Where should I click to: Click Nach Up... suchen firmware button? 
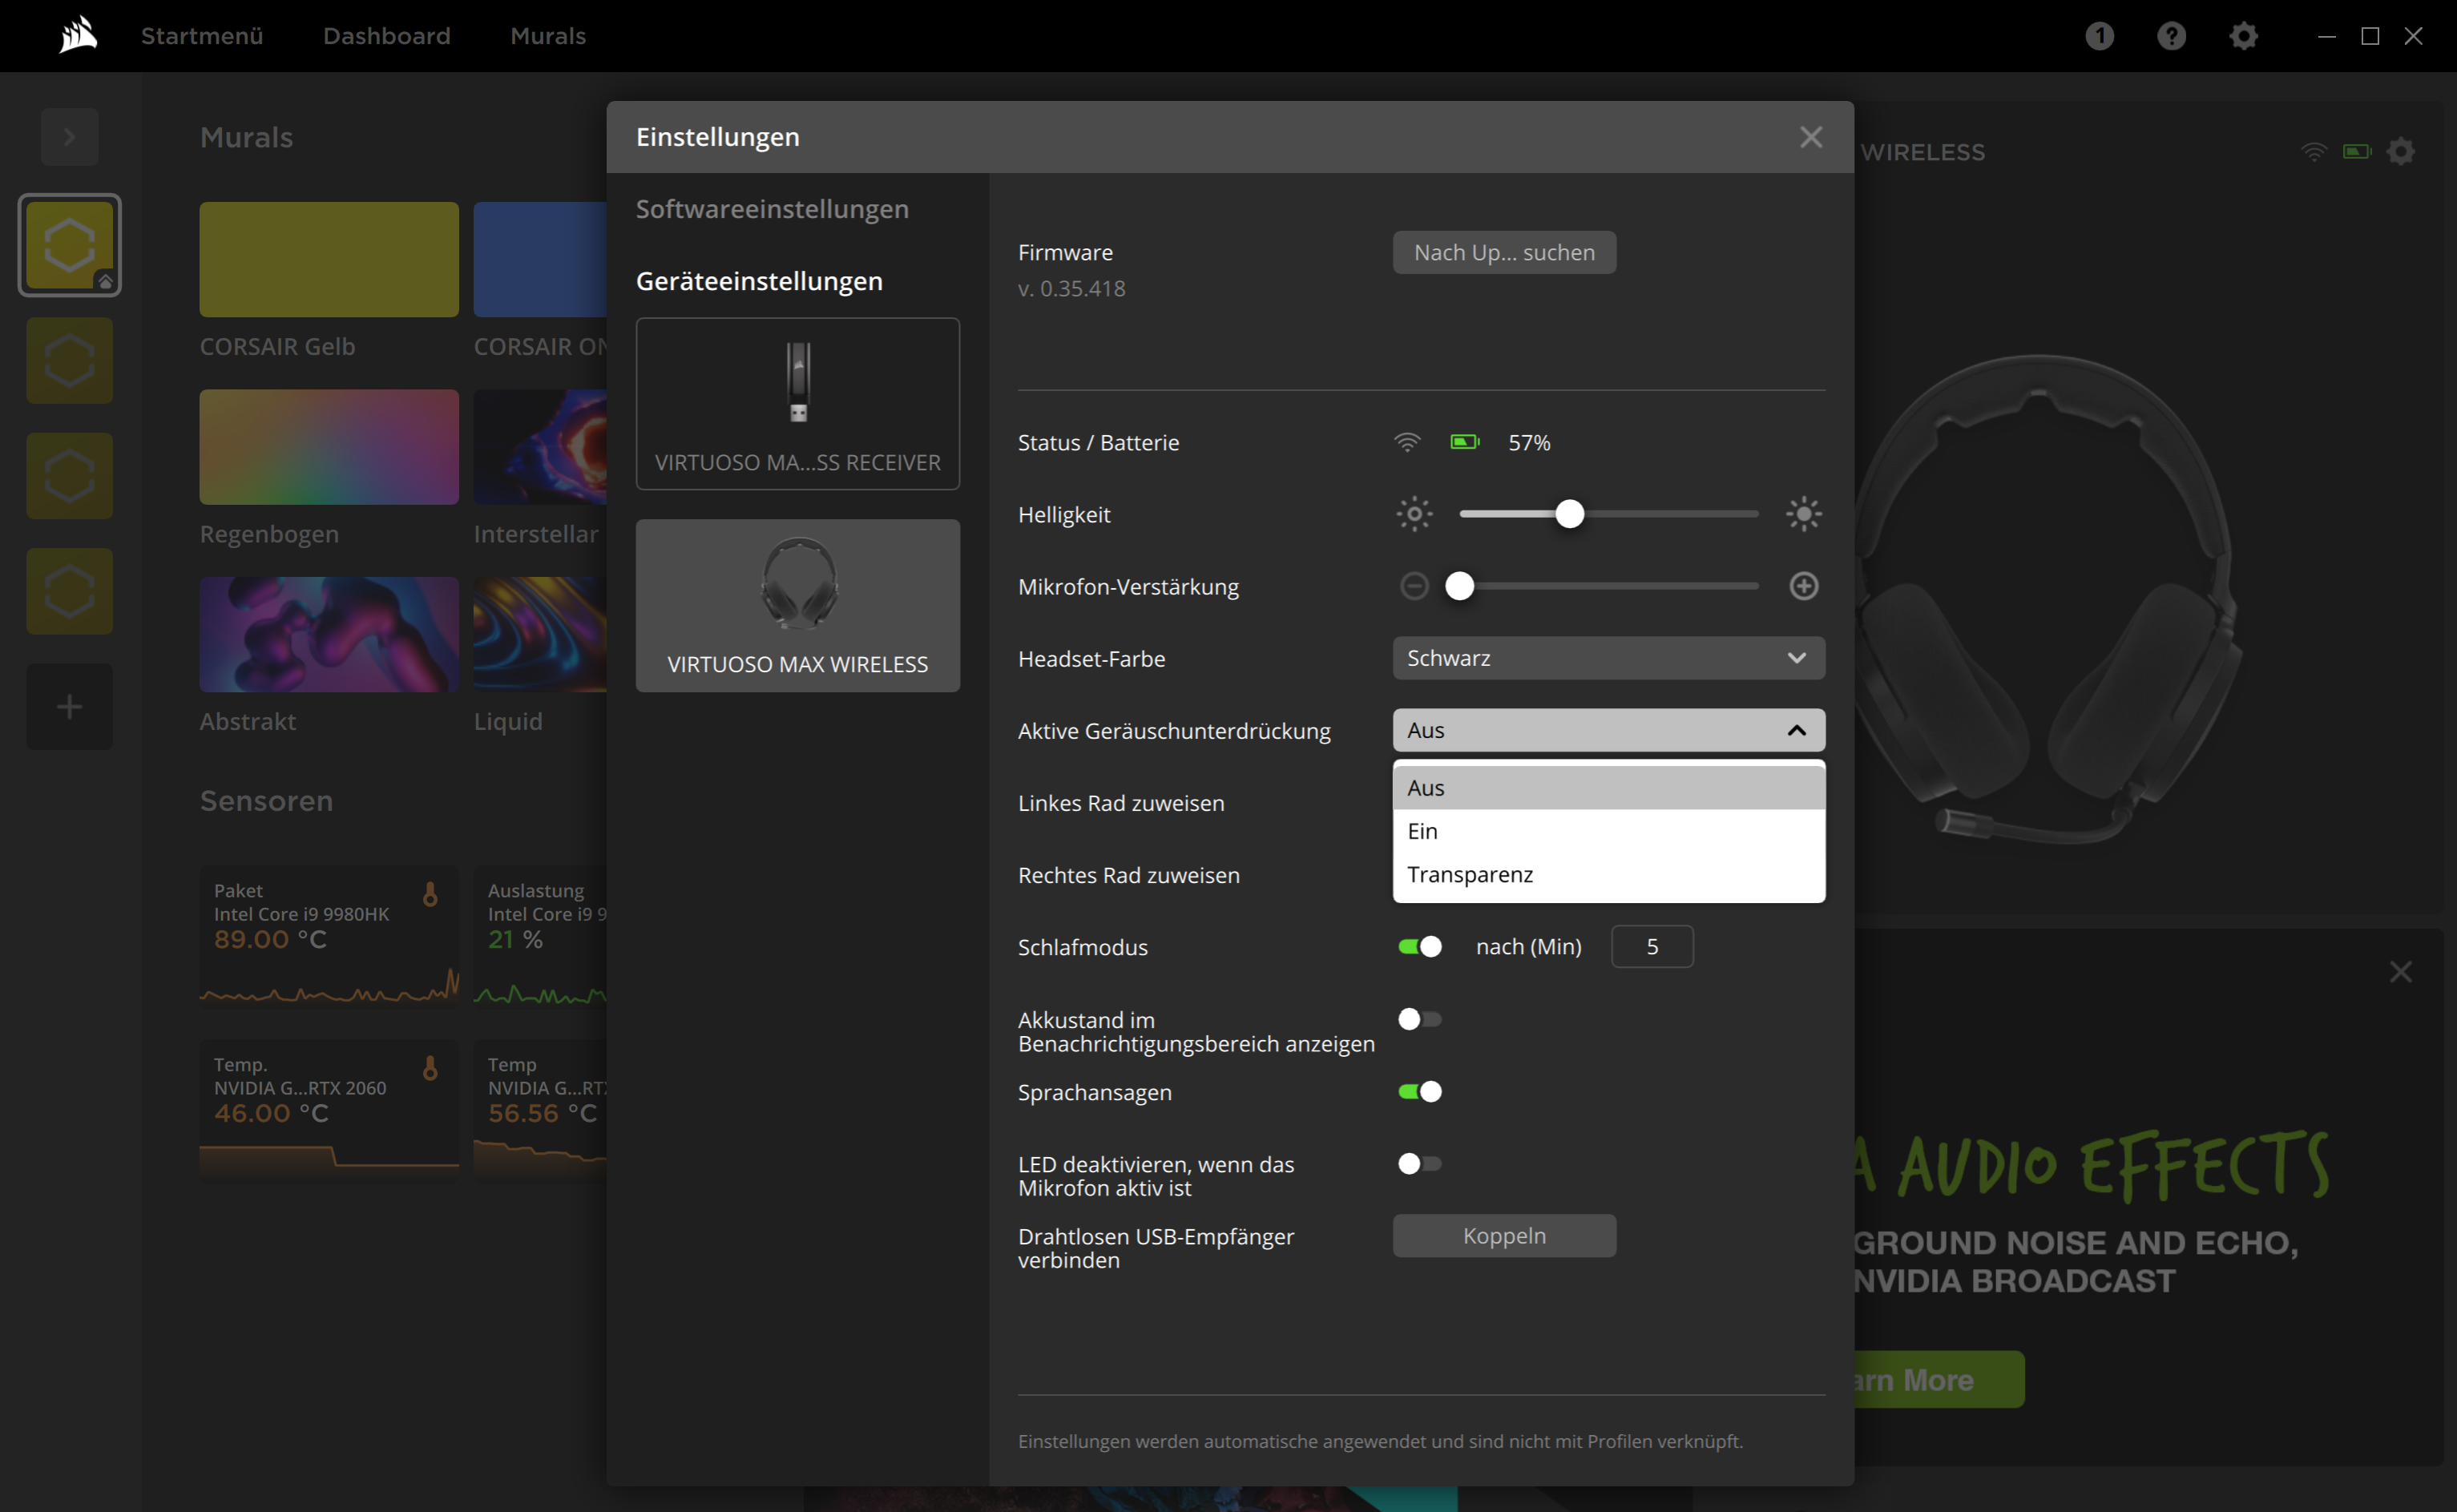click(x=1504, y=252)
